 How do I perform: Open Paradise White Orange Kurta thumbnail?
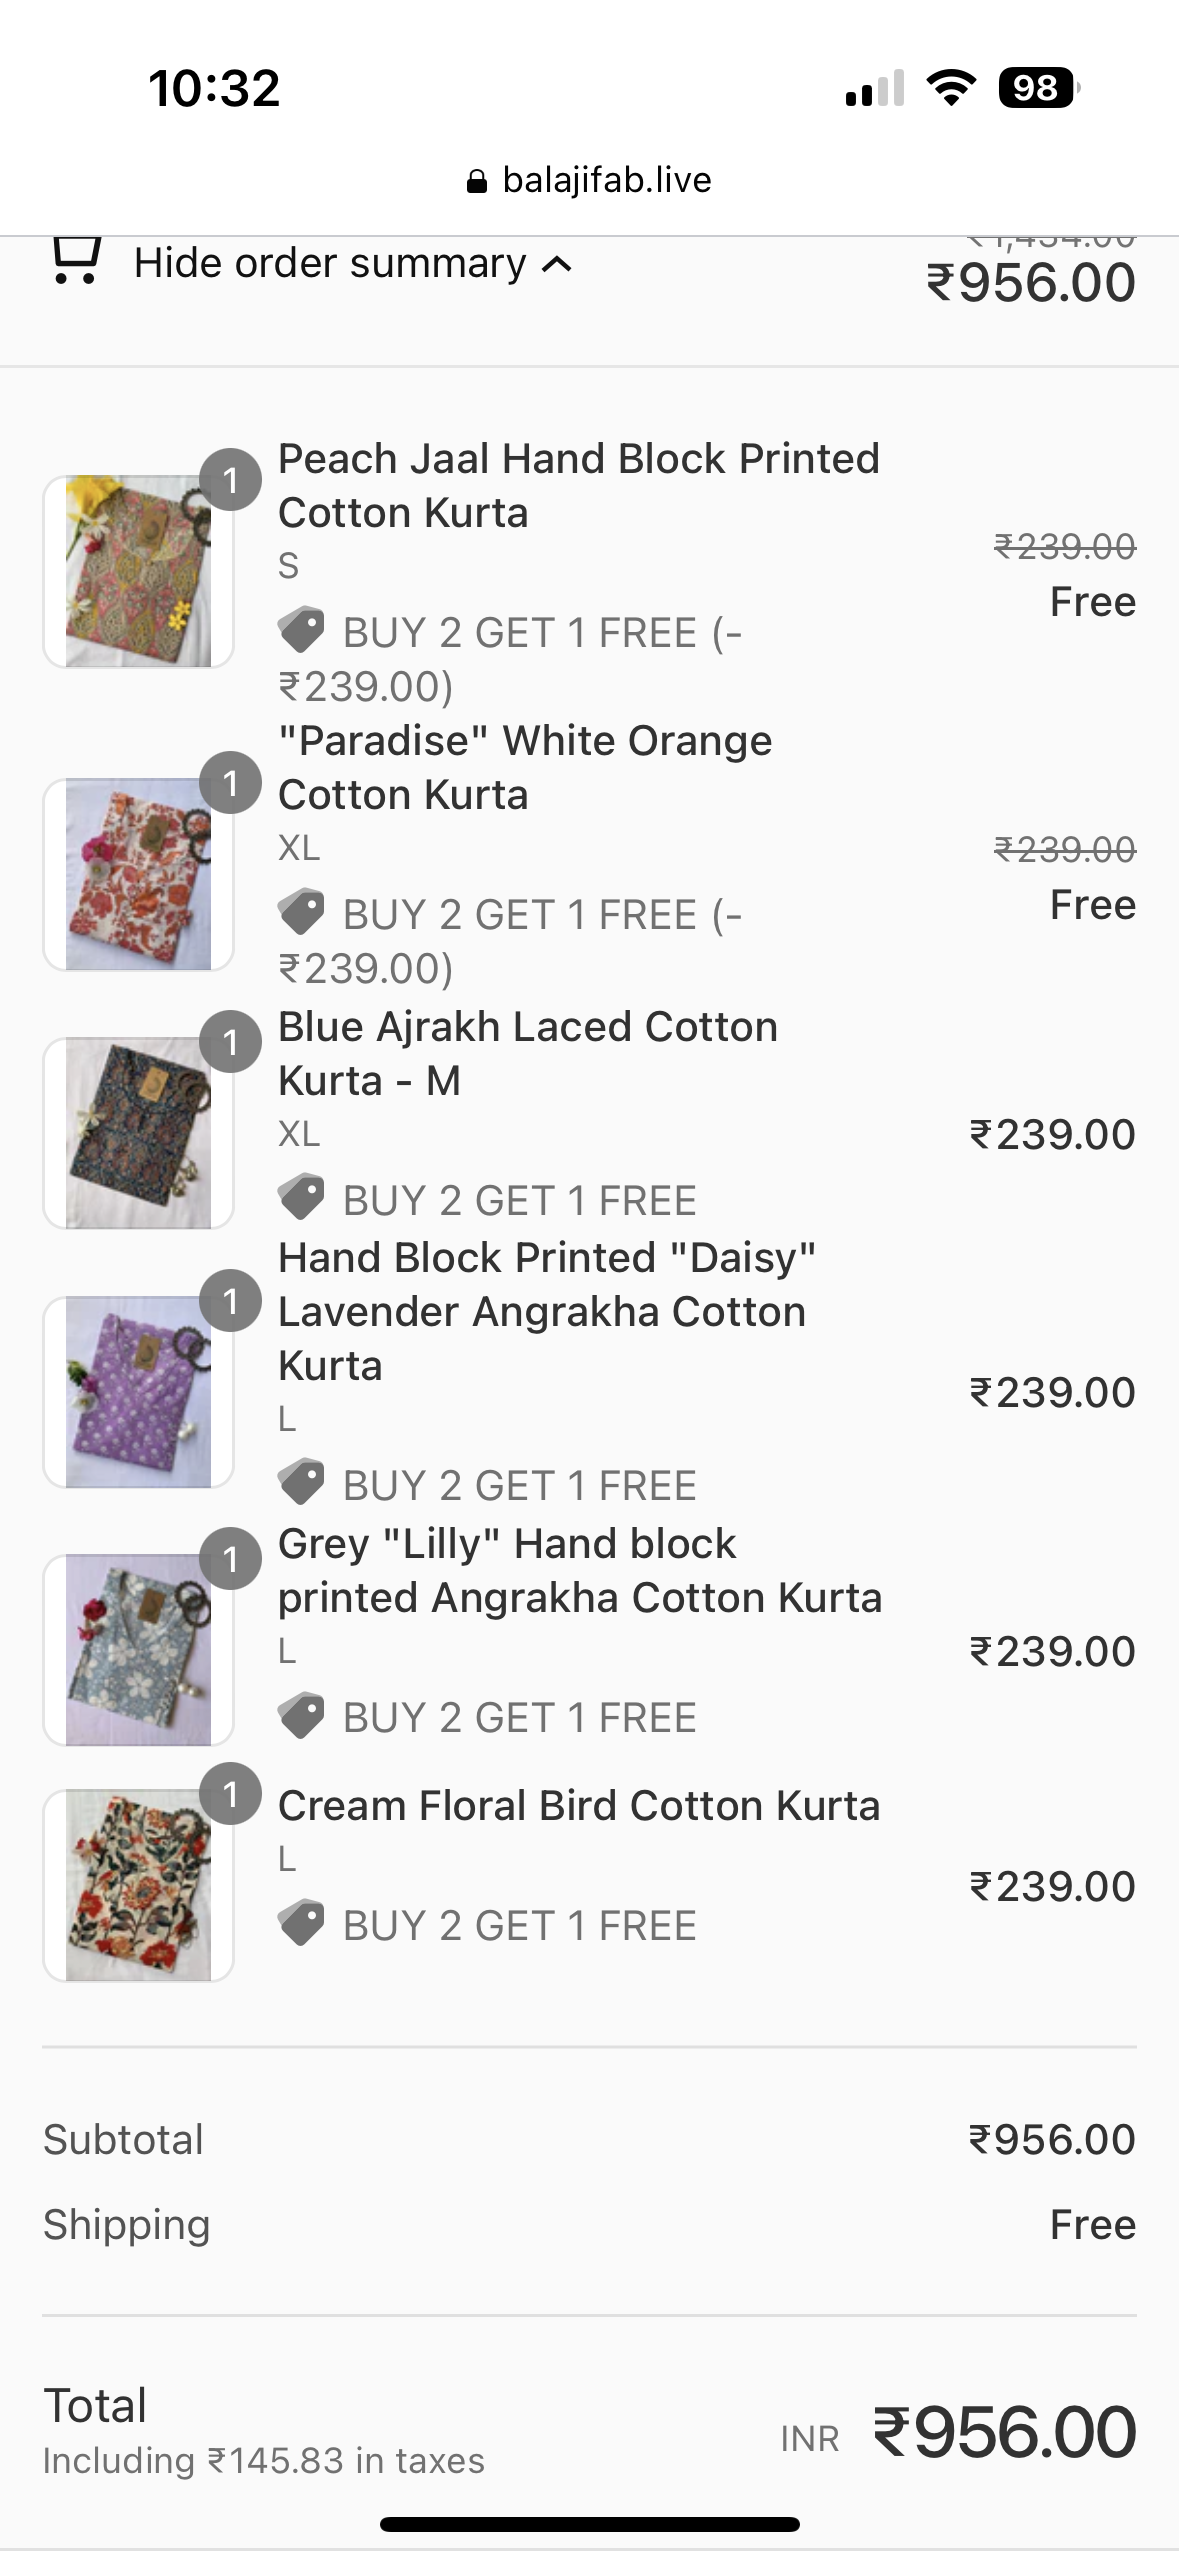coord(138,874)
